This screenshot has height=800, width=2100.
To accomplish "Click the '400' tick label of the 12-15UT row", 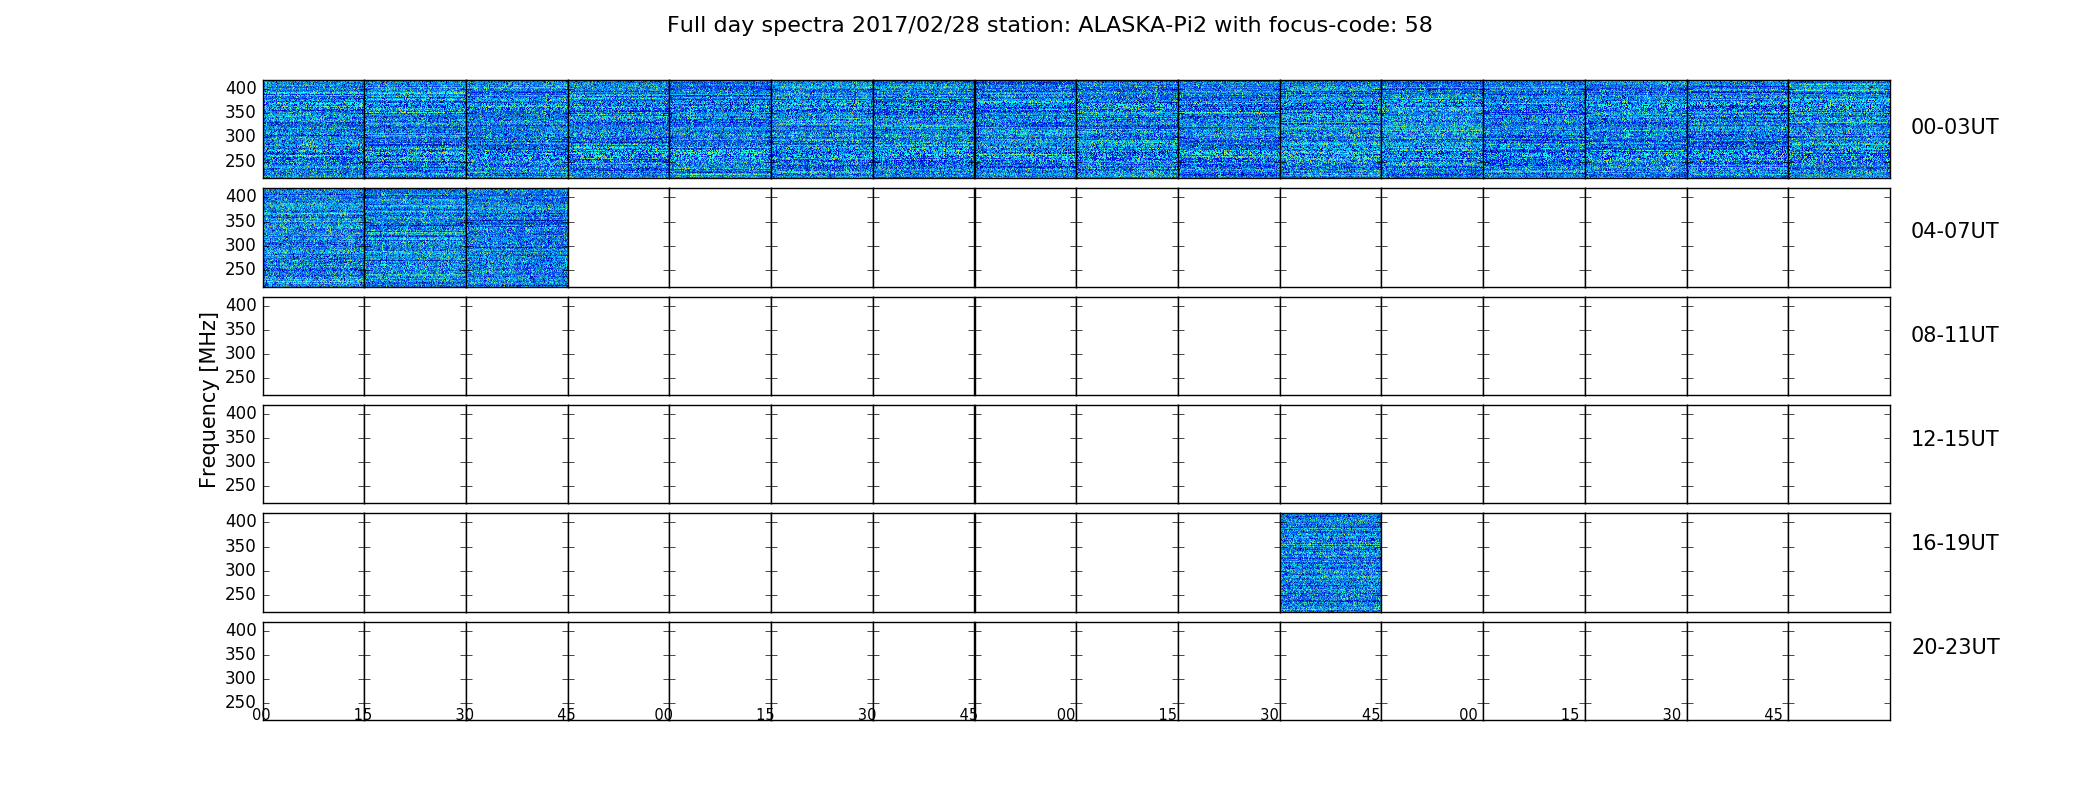I will [x=241, y=413].
